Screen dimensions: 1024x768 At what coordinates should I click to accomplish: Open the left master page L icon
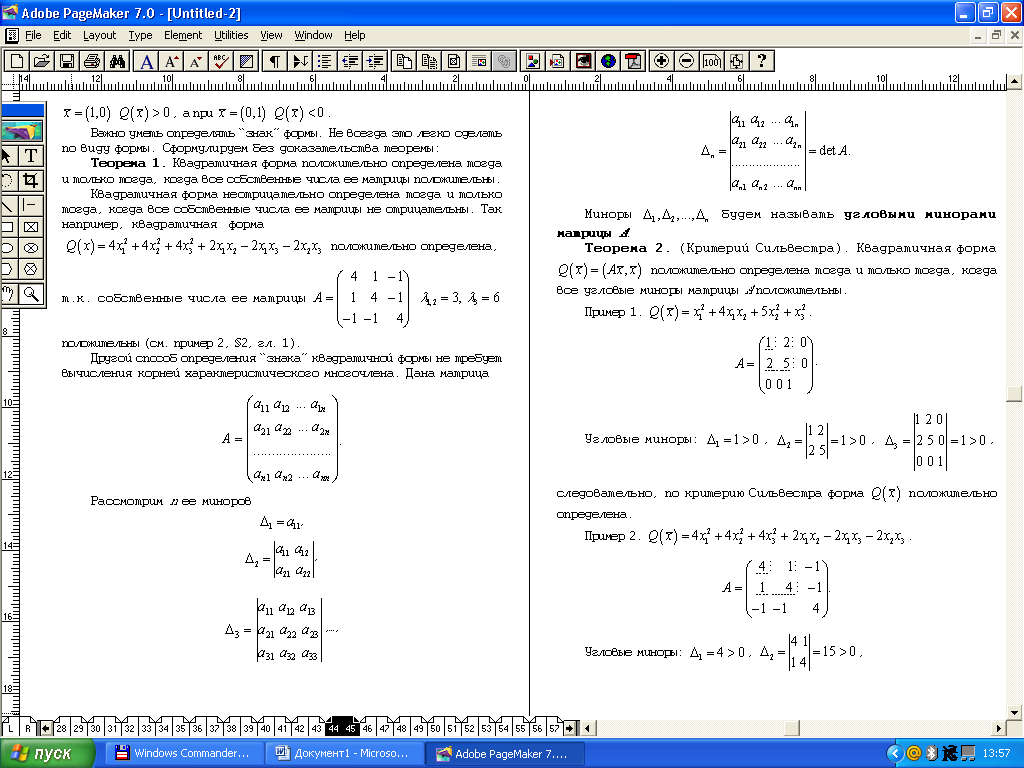10,728
